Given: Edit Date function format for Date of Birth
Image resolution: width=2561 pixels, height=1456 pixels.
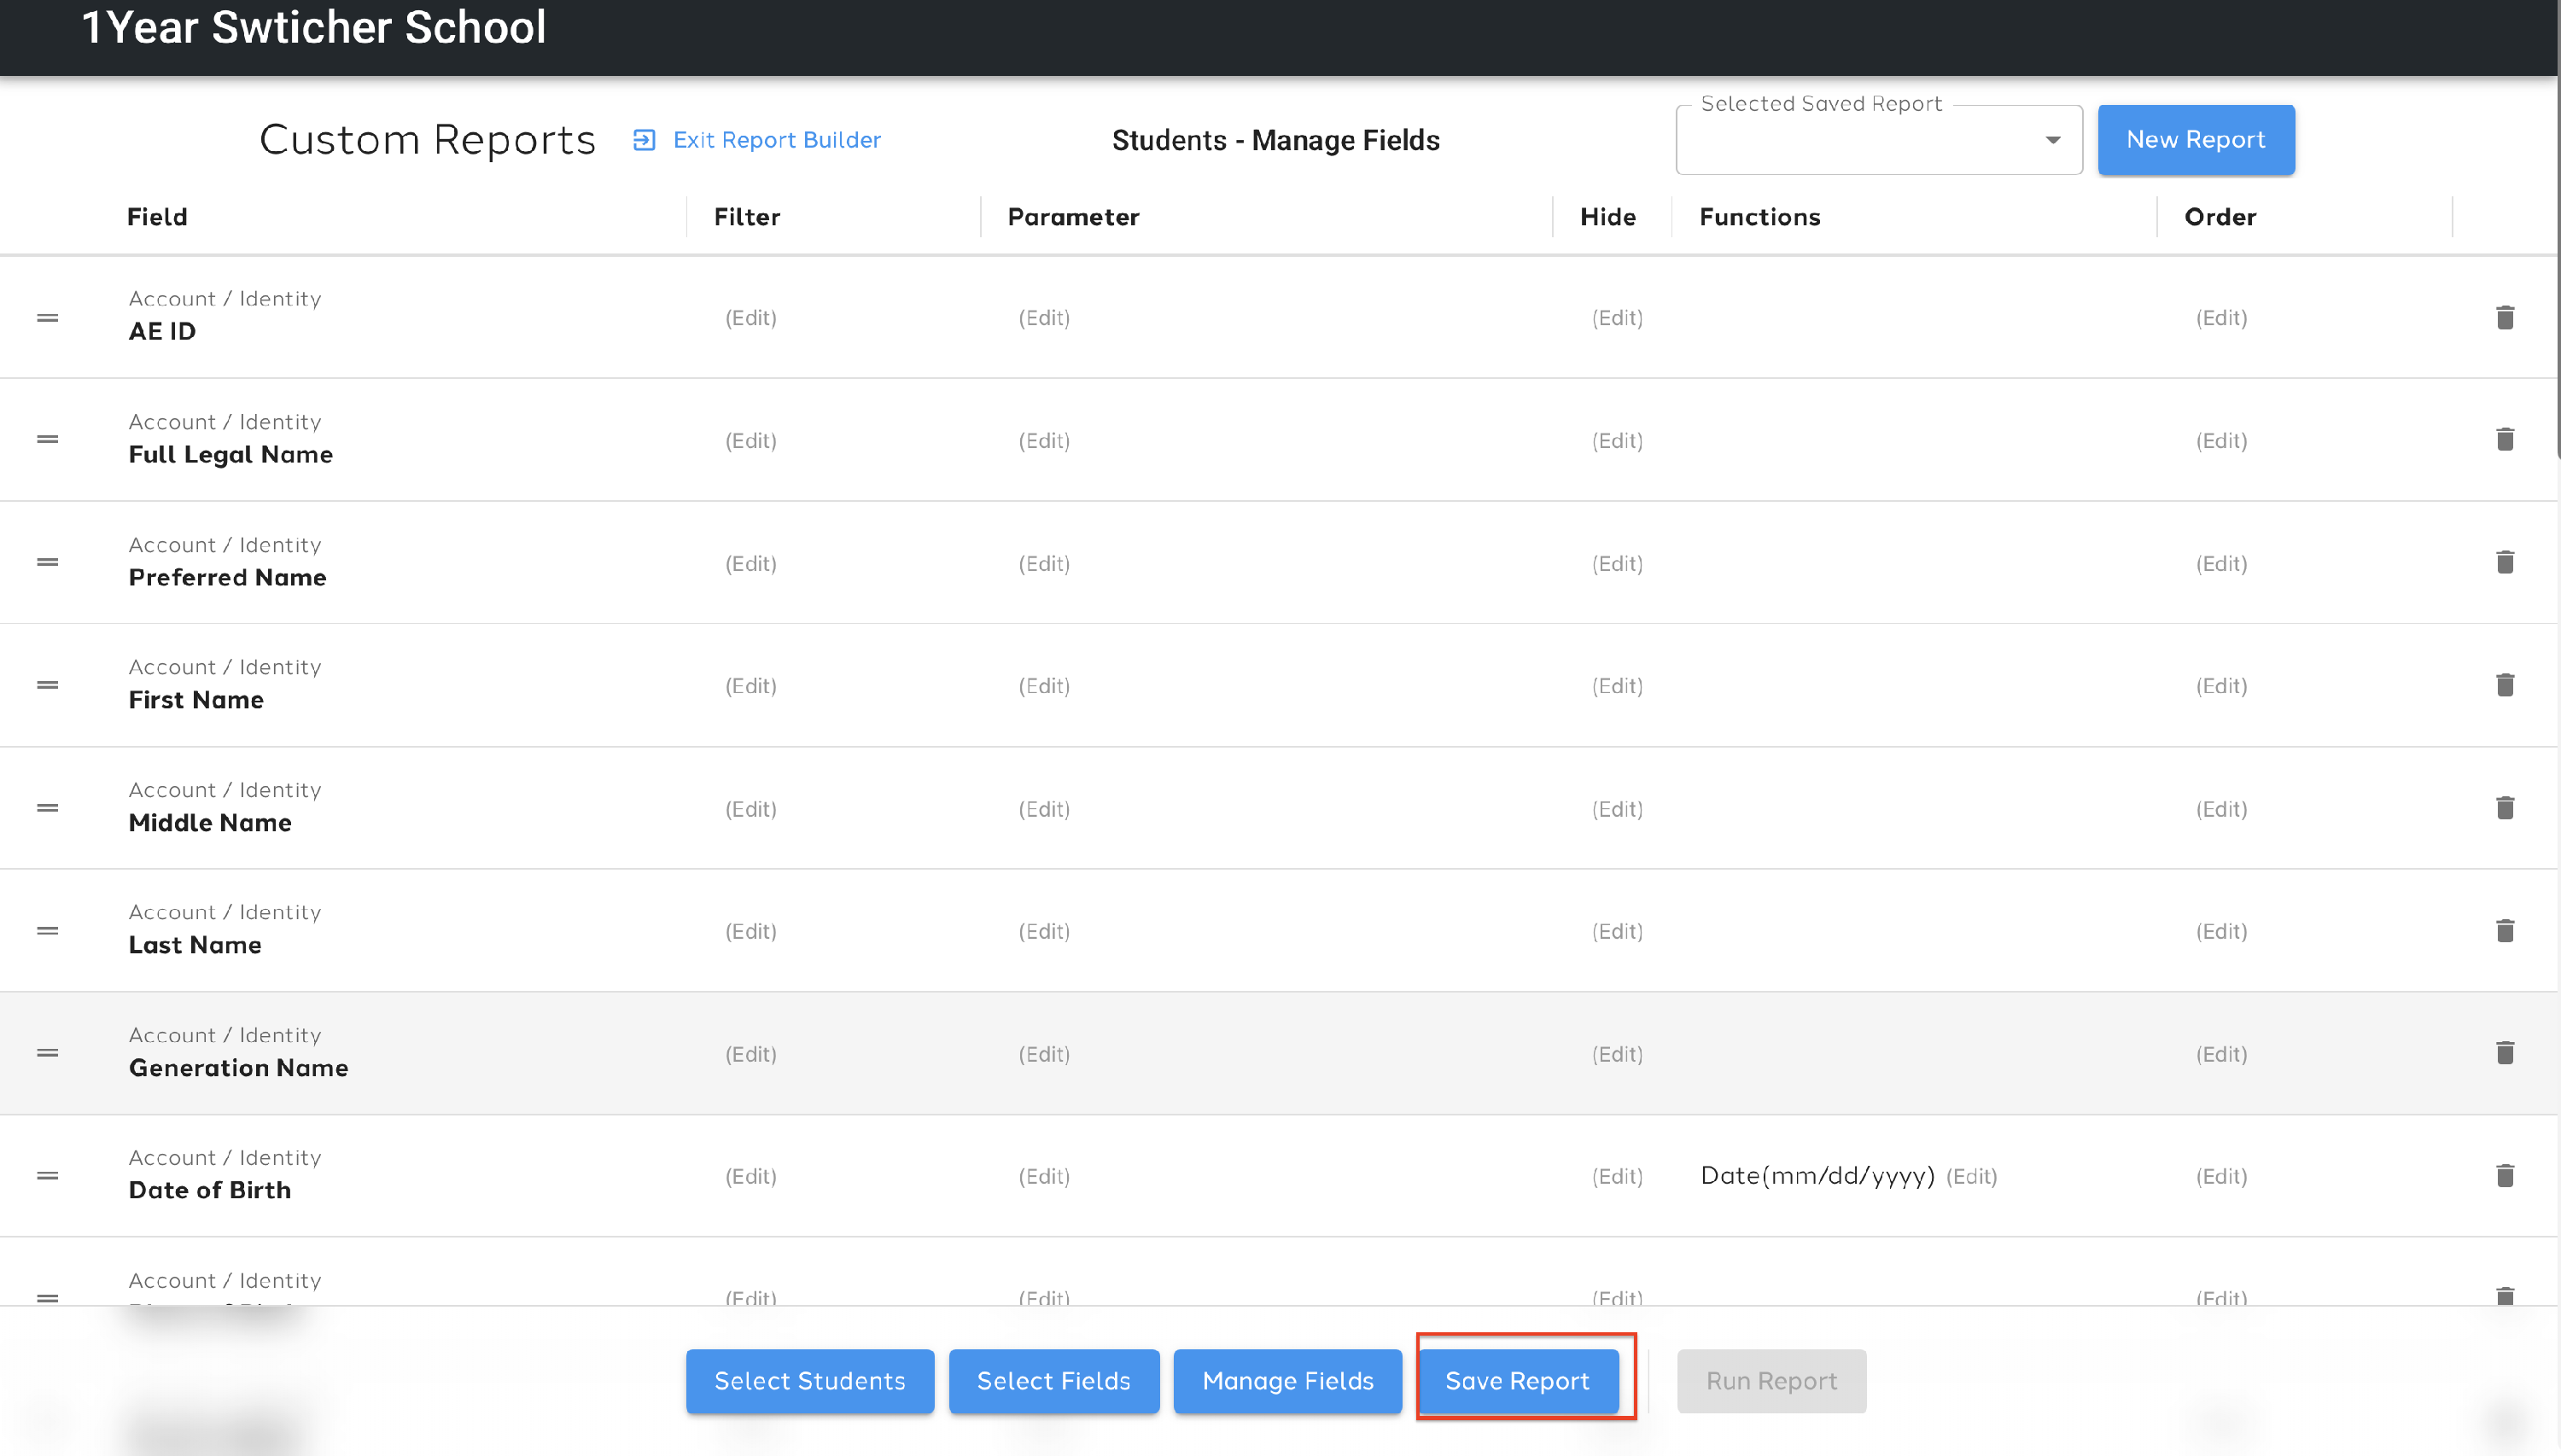Looking at the screenshot, I should [x=1971, y=1177].
